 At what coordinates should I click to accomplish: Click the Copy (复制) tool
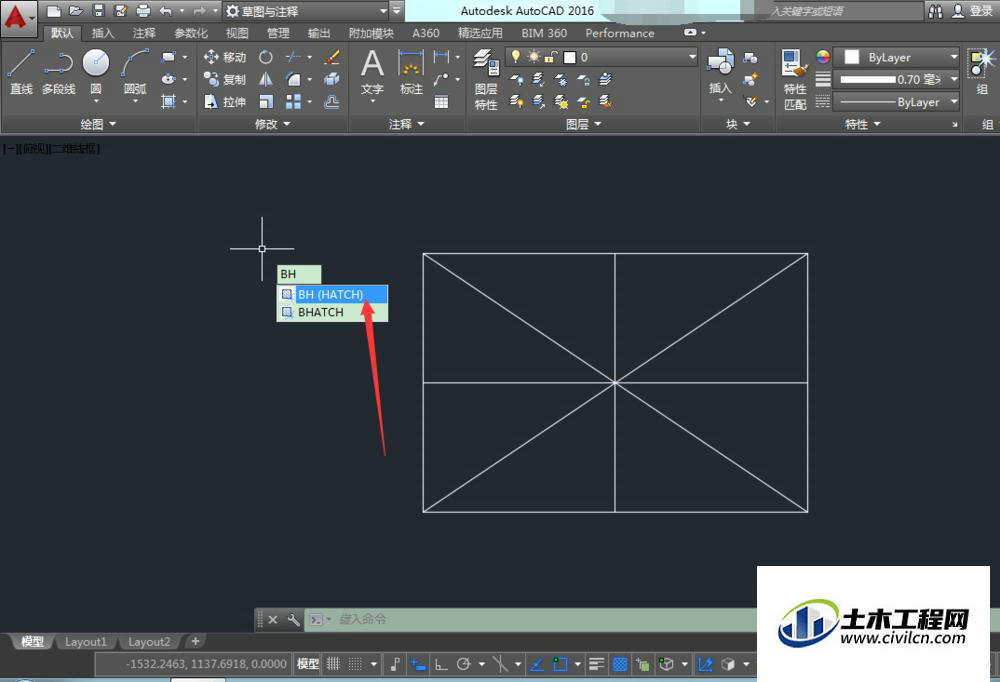click(224, 79)
